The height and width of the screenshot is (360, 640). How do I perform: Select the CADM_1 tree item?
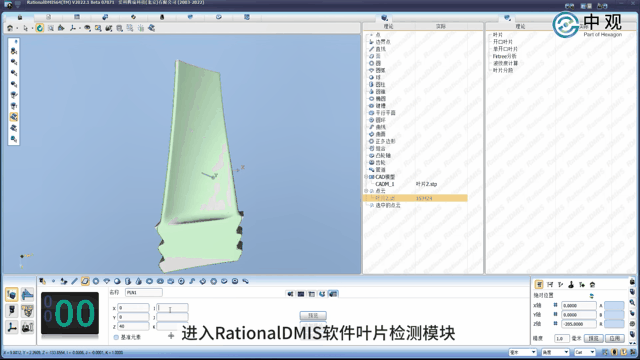384,184
